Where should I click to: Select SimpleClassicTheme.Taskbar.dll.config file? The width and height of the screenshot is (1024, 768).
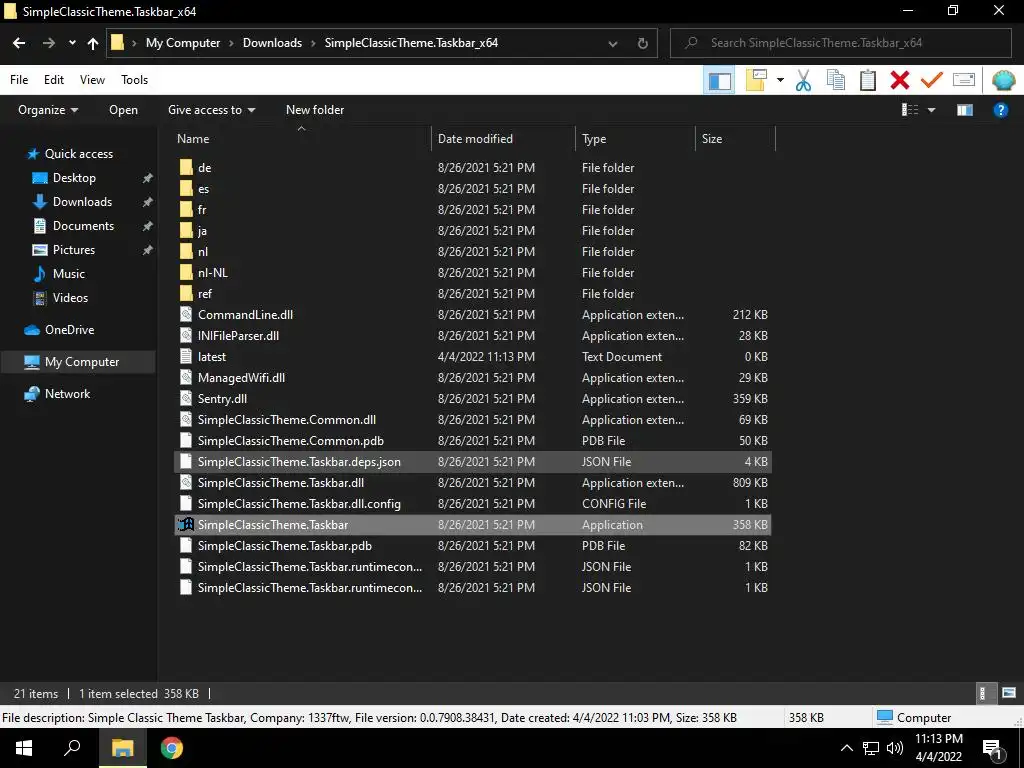point(299,504)
